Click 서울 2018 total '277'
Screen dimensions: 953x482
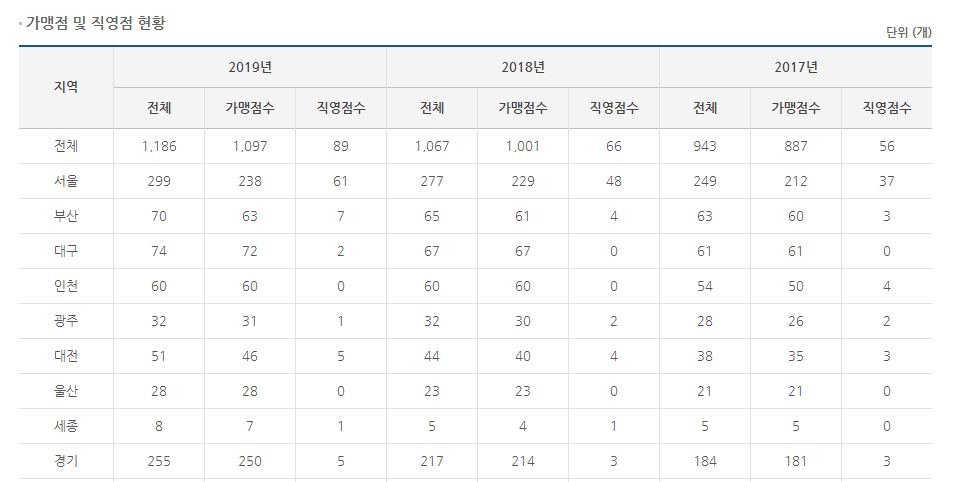pyautogui.click(x=432, y=181)
